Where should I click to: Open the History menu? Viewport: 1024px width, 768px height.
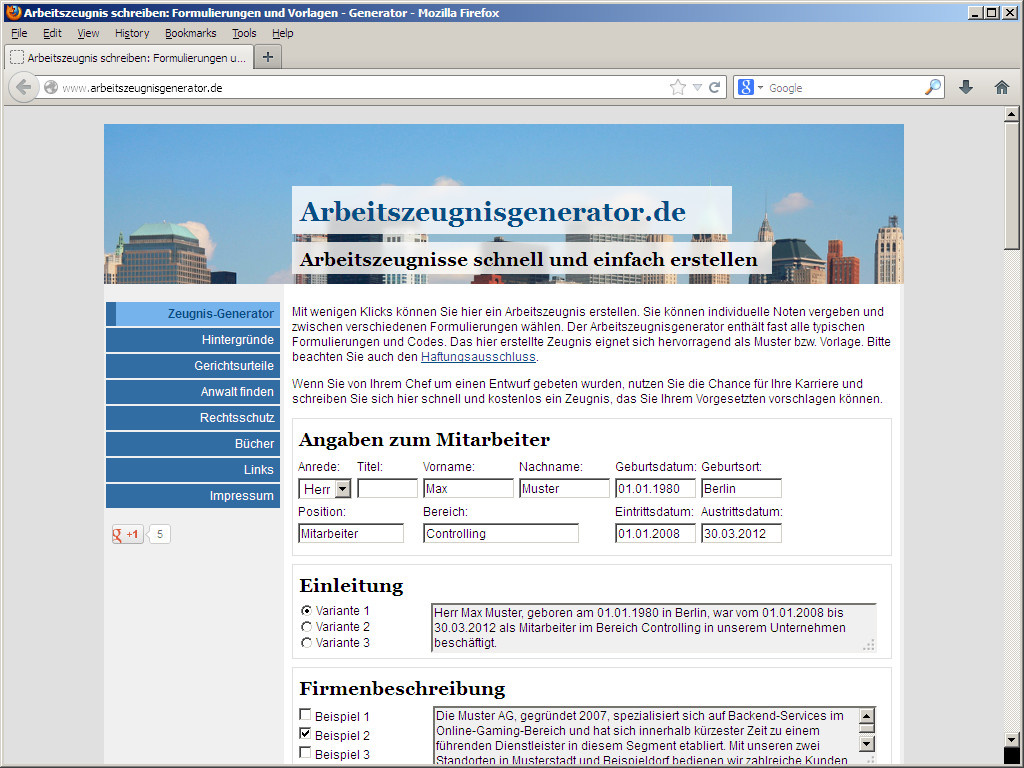click(x=132, y=33)
